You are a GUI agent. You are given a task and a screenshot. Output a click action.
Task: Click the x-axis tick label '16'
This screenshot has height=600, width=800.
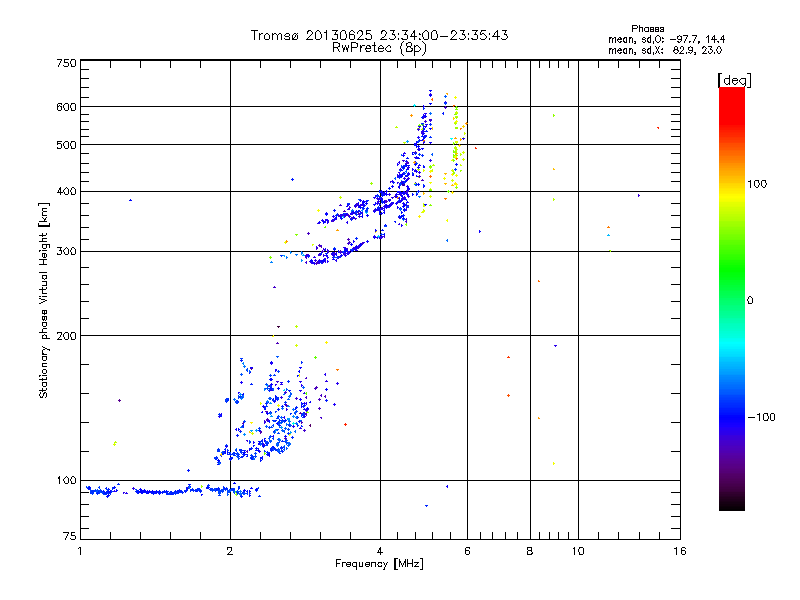pyautogui.click(x=680, y=551)
